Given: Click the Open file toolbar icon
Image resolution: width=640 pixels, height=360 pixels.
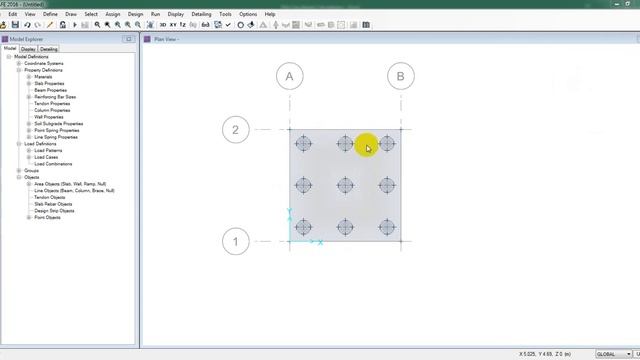Looking at the screenshot, I should coord(3,25).
